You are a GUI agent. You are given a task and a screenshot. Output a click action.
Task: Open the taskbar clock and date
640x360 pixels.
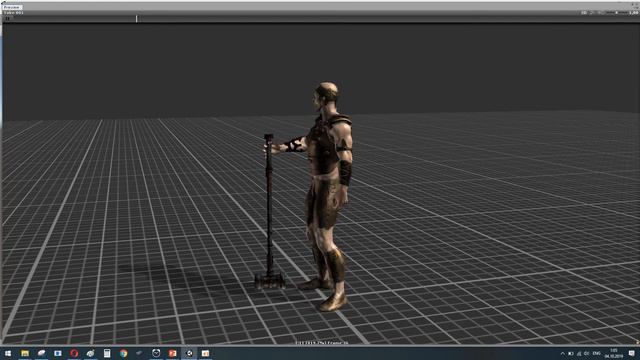[x=613, y=353]
